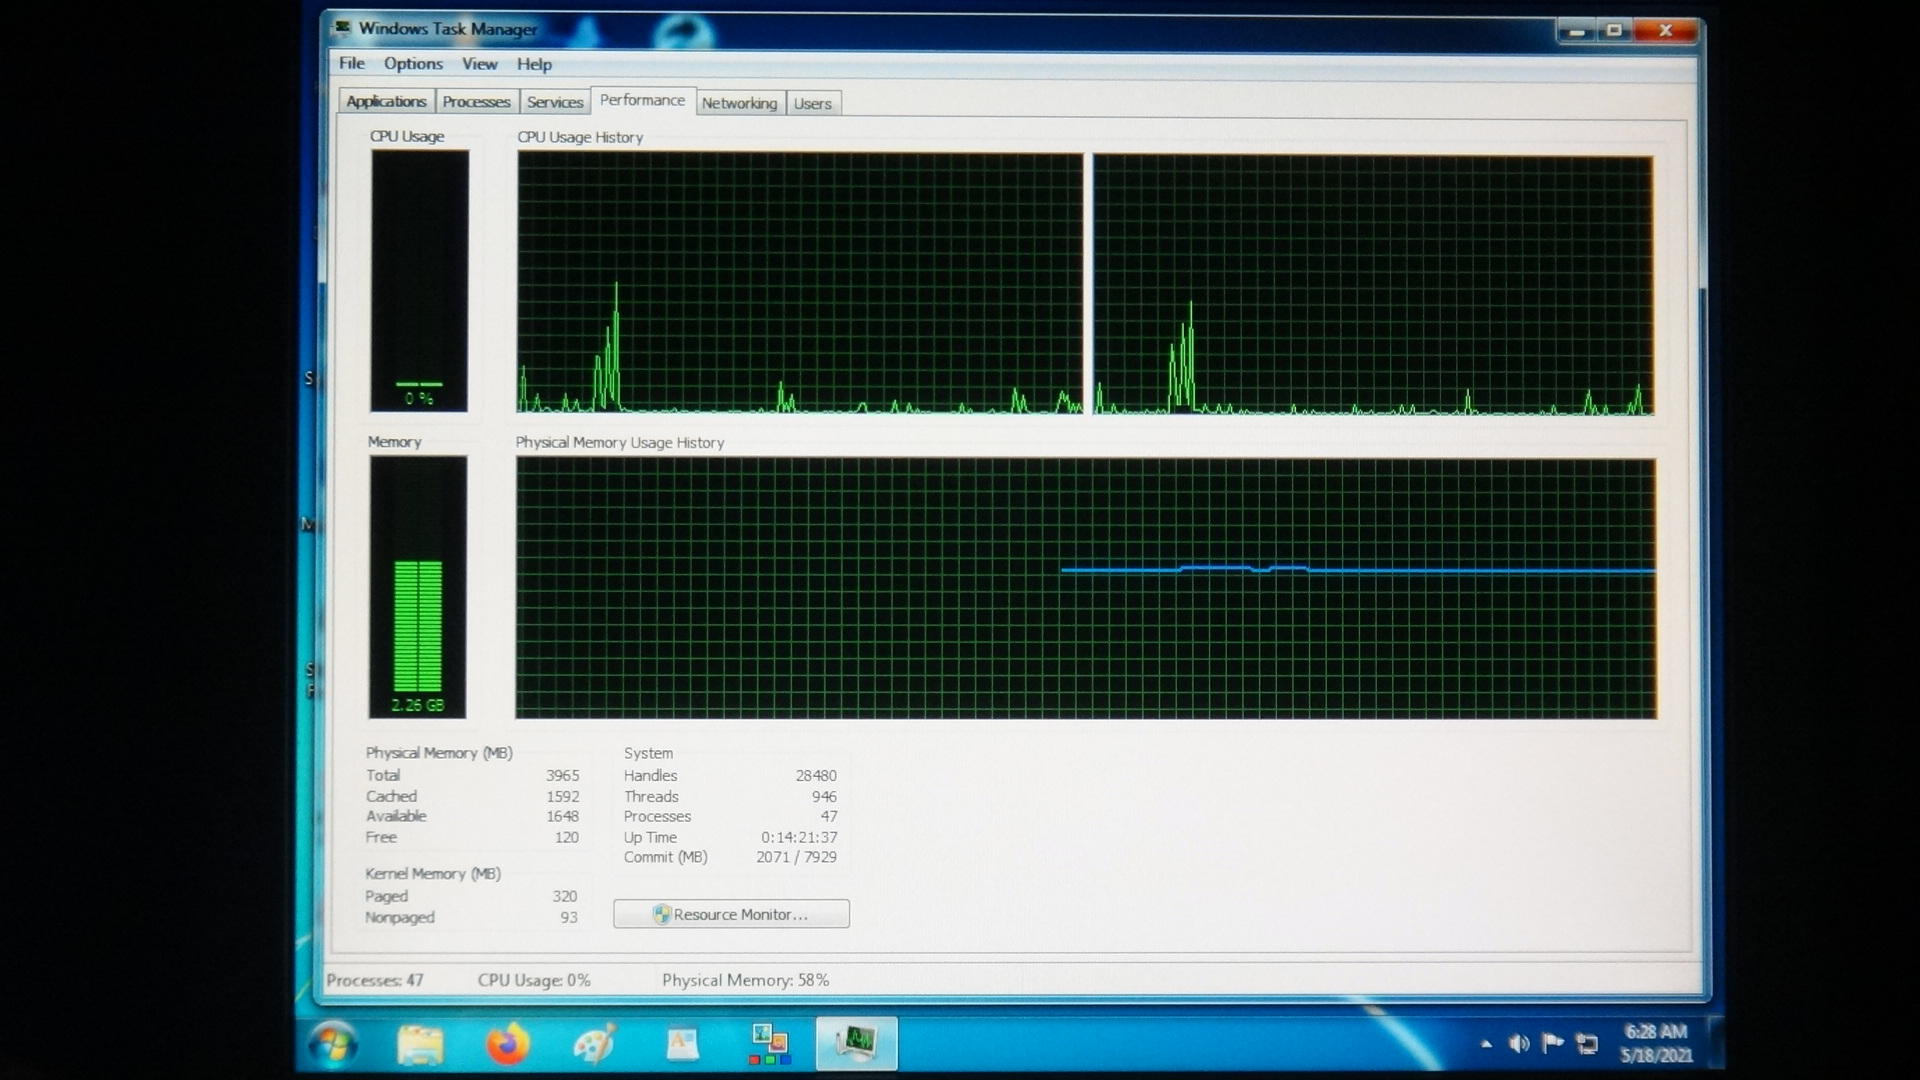Click the Paged kernel memory value 320
The height and width of the screenshot is (1080, 1920).
564,896
